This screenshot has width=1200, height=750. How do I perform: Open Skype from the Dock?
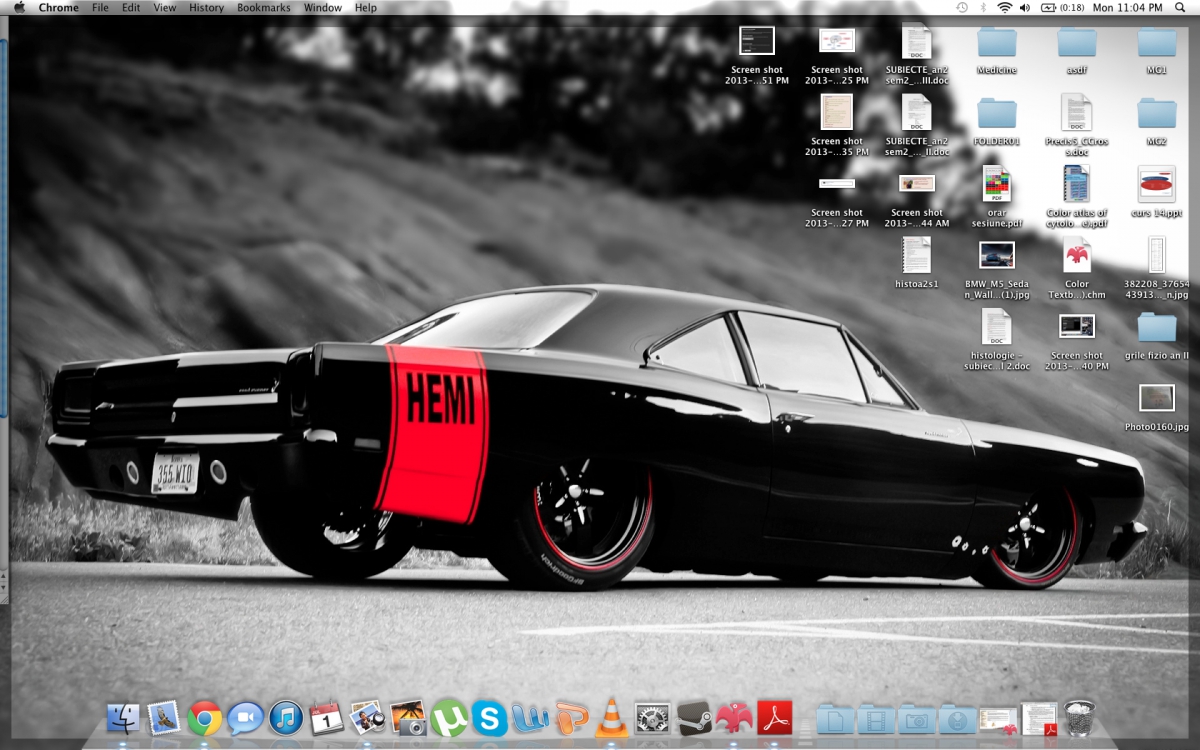click(x=489, y=717)
